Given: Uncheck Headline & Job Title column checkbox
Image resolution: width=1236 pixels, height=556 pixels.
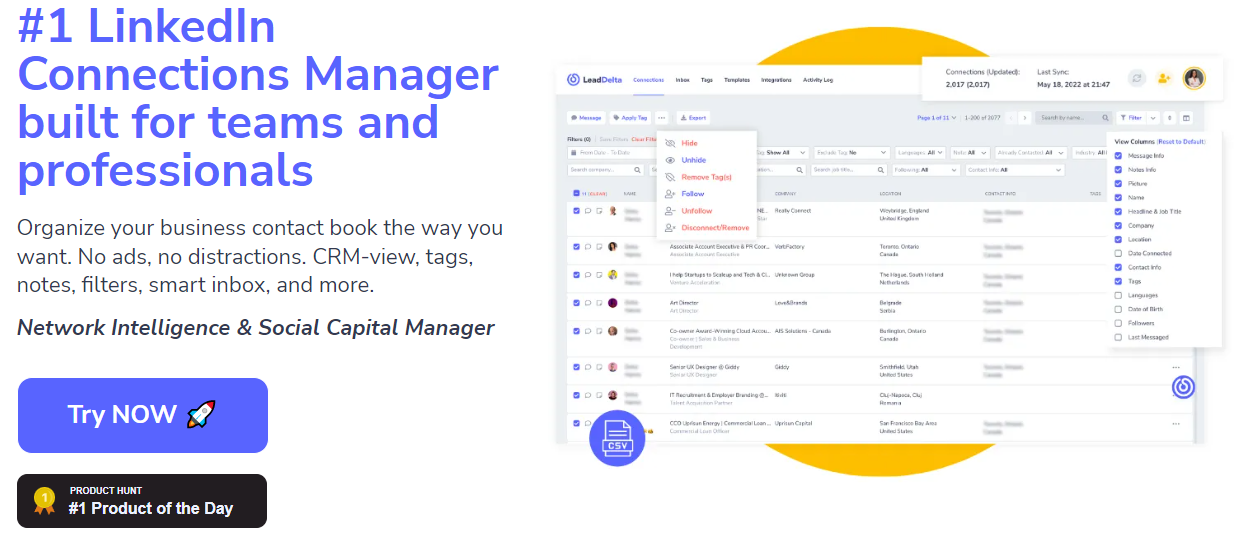Looking at the screenshot, I should pos(1118,212).
